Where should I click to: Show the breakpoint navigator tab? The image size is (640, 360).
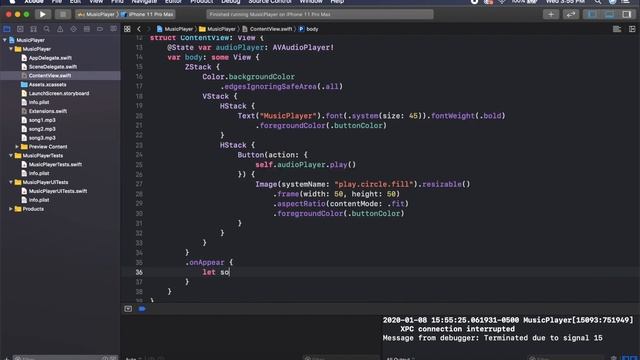tap(100, 29)
